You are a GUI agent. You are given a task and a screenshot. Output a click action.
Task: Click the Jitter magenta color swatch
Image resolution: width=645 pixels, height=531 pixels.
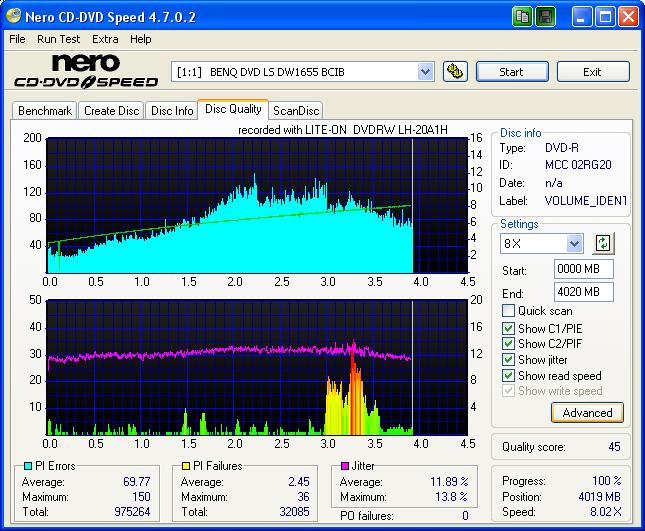coord(345,466)
